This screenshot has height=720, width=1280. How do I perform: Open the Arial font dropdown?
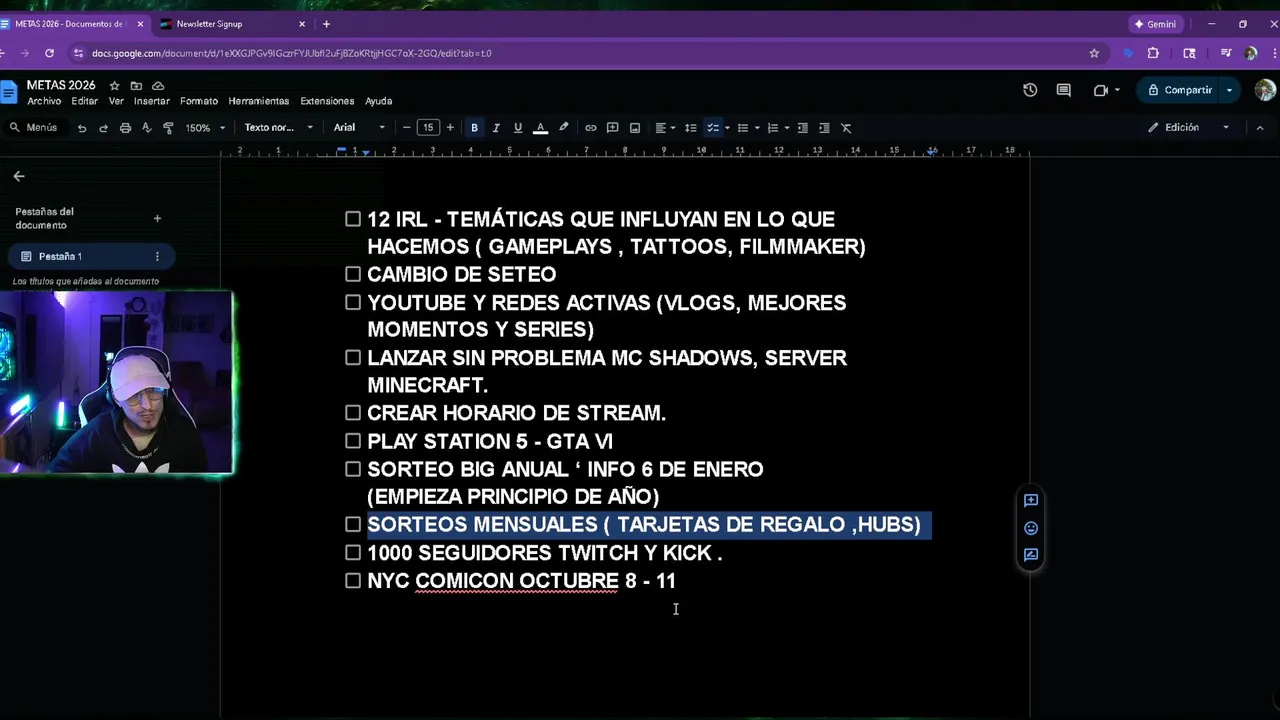click(x=359, y=128)
